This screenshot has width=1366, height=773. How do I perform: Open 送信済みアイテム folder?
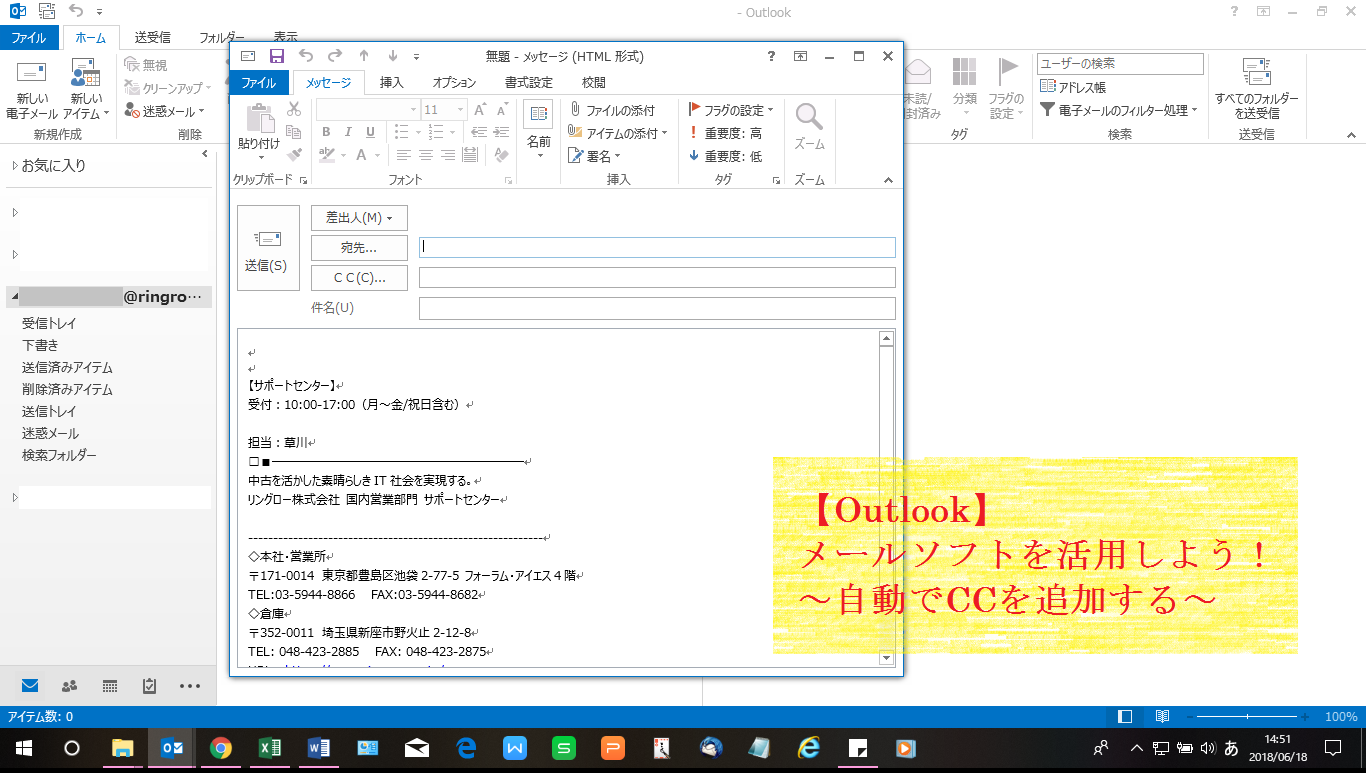tap(68, 367)
